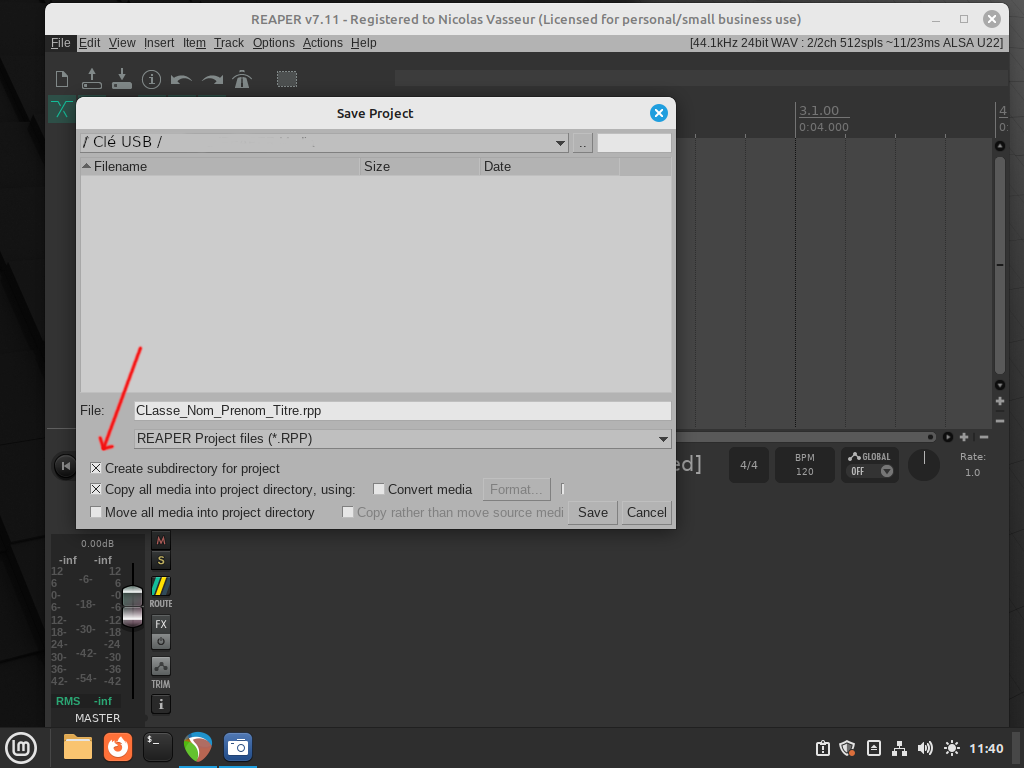Open the Linux Mint start menu

21,747
